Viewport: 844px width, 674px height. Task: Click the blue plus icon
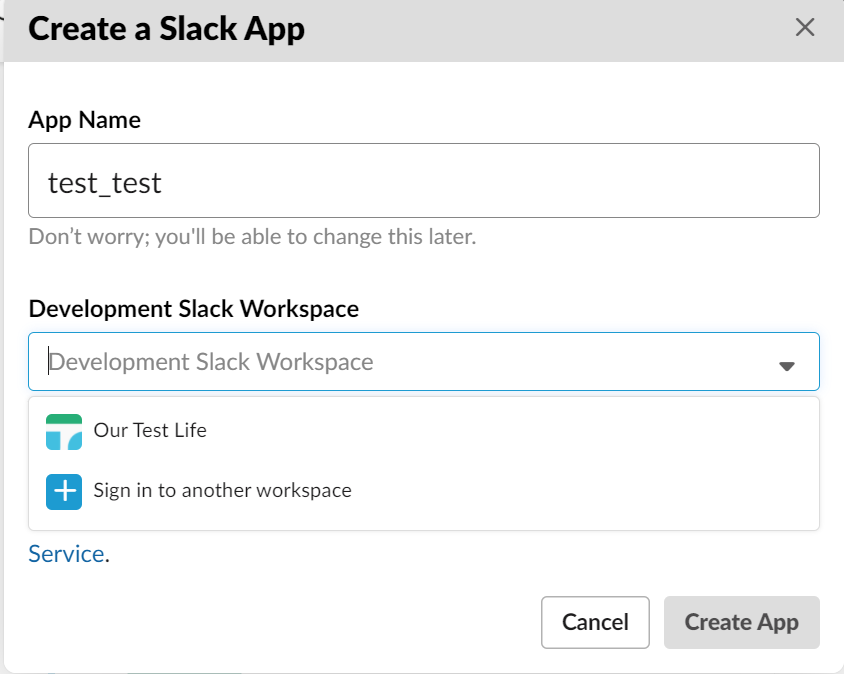tap(64, 492)
